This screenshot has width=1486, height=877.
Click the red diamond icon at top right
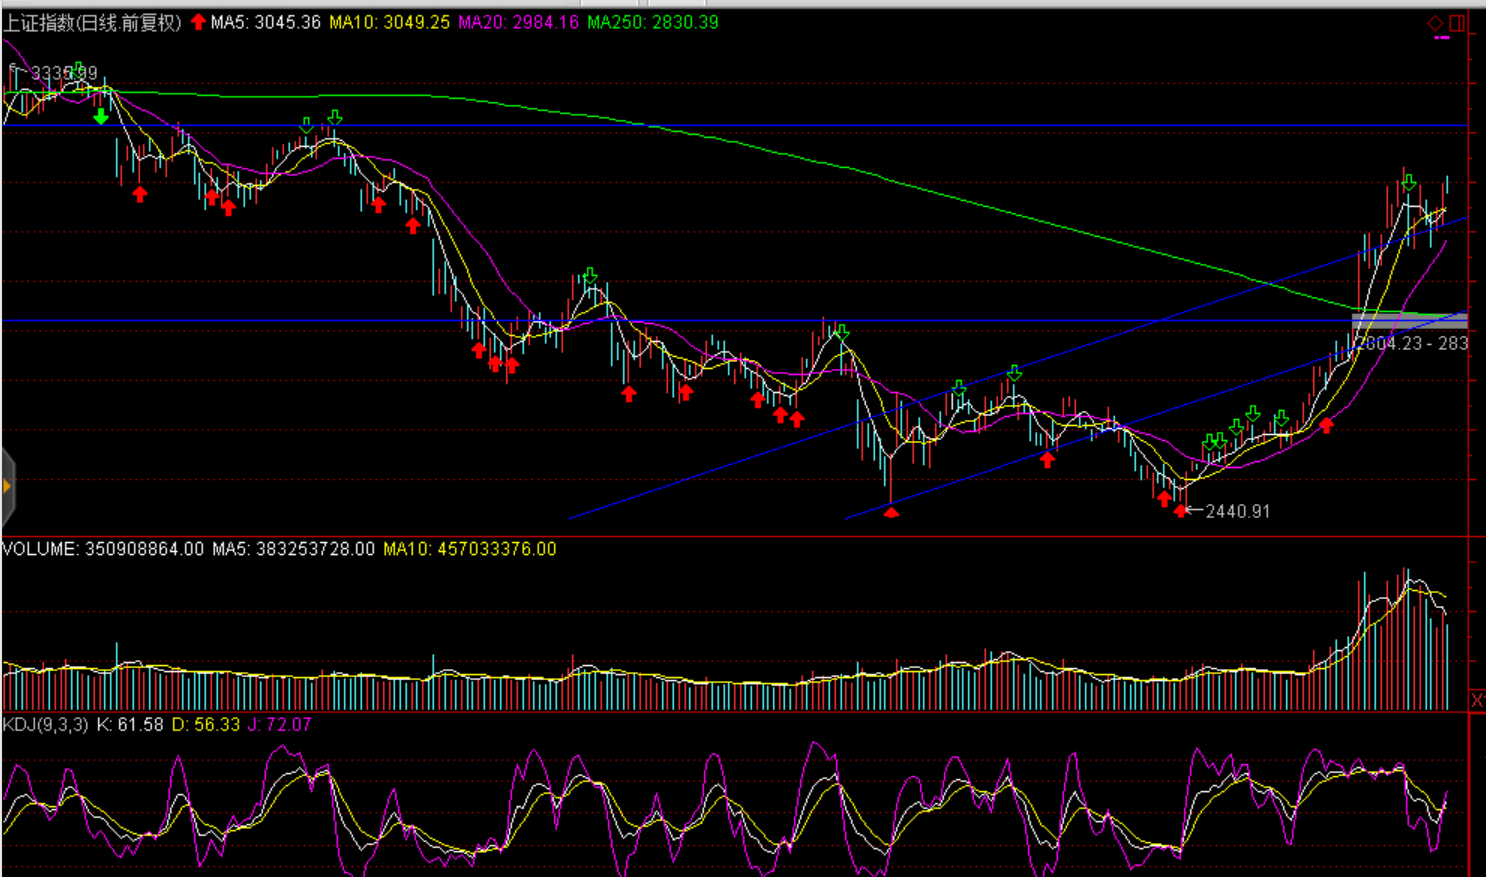click(x=1435, y=22)
